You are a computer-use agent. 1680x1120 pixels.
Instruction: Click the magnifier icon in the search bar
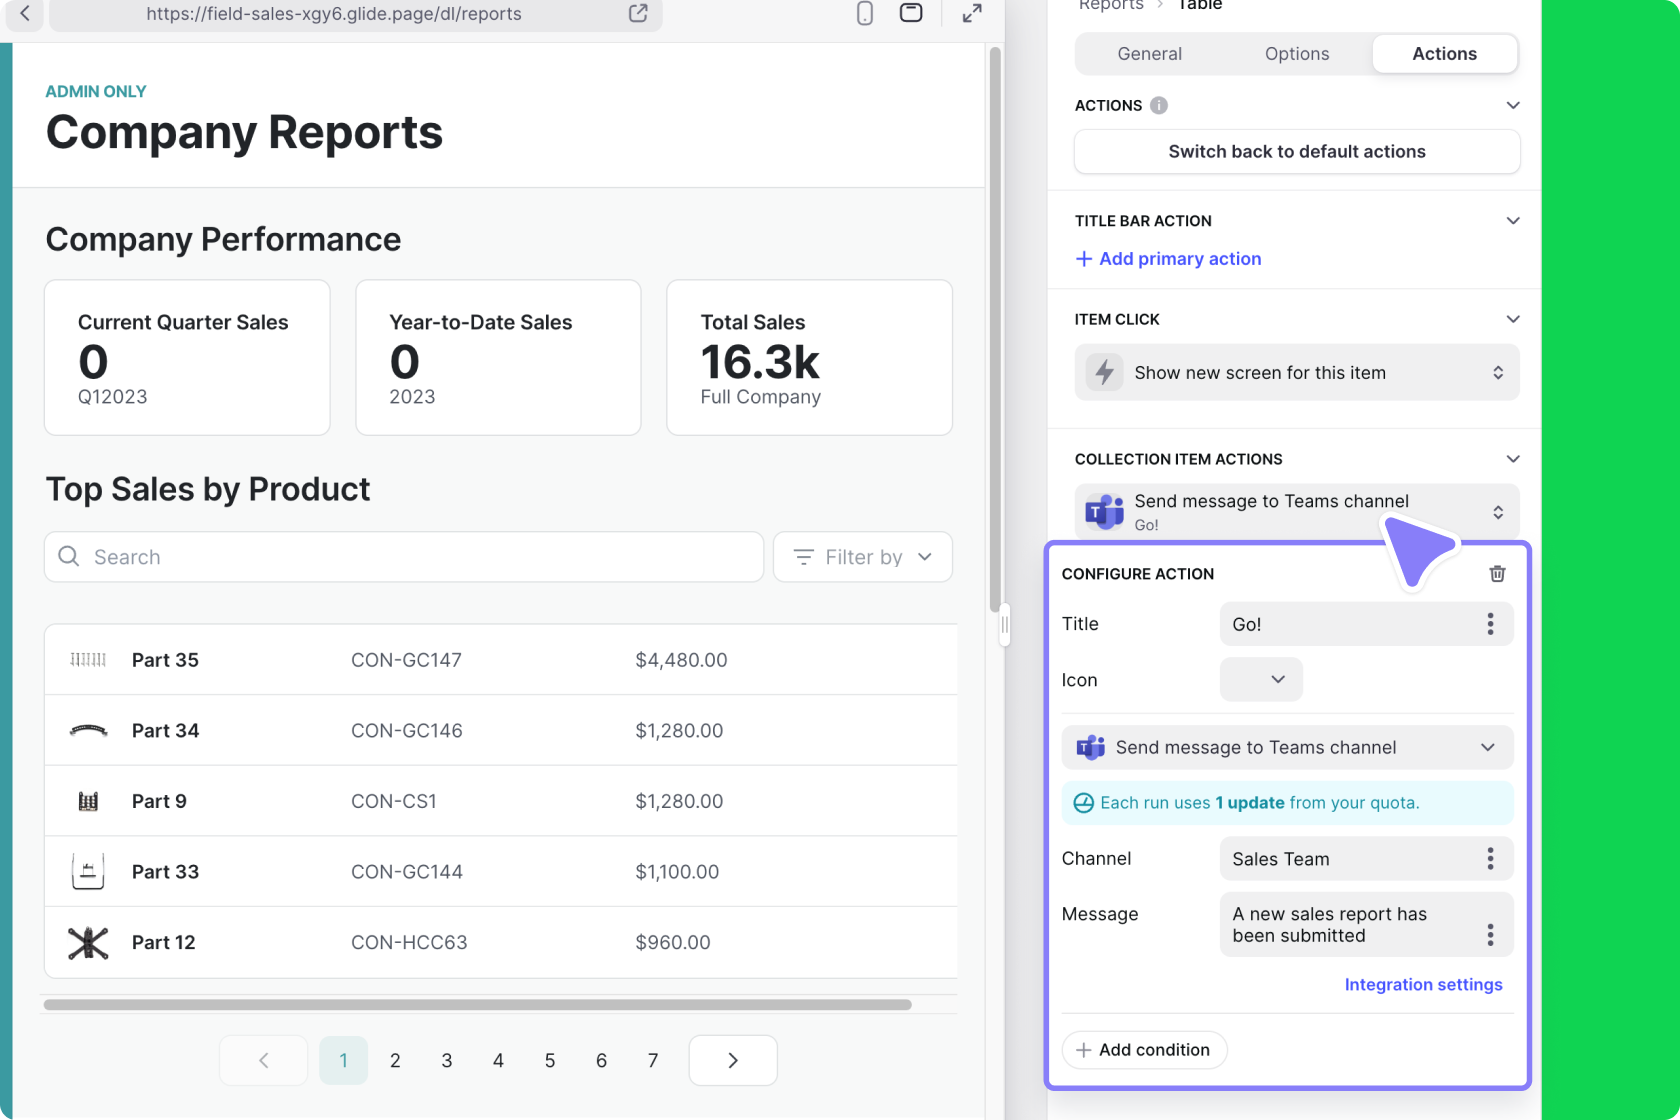pyautogui.click(x=68, y=556)
